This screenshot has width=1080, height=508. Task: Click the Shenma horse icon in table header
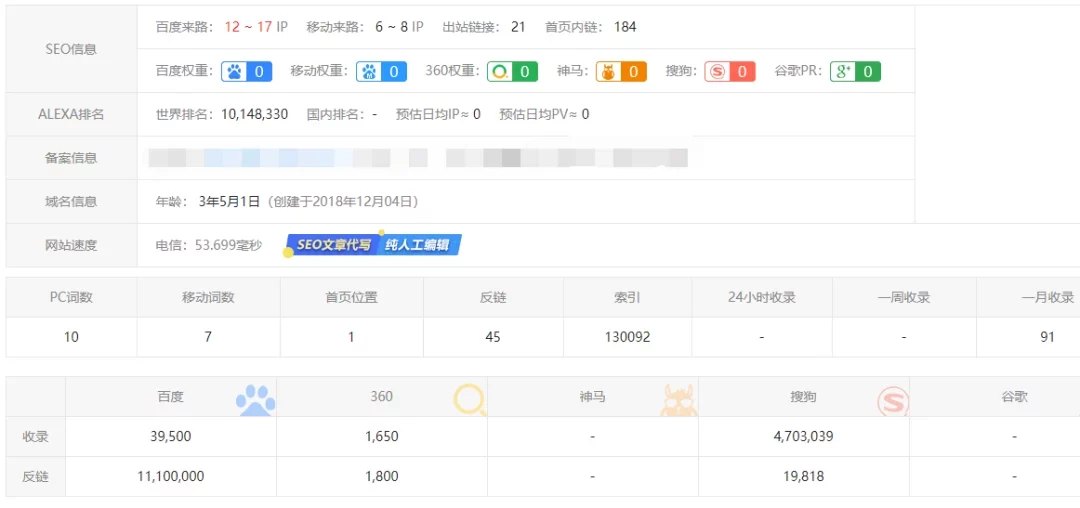pos(679,400)
